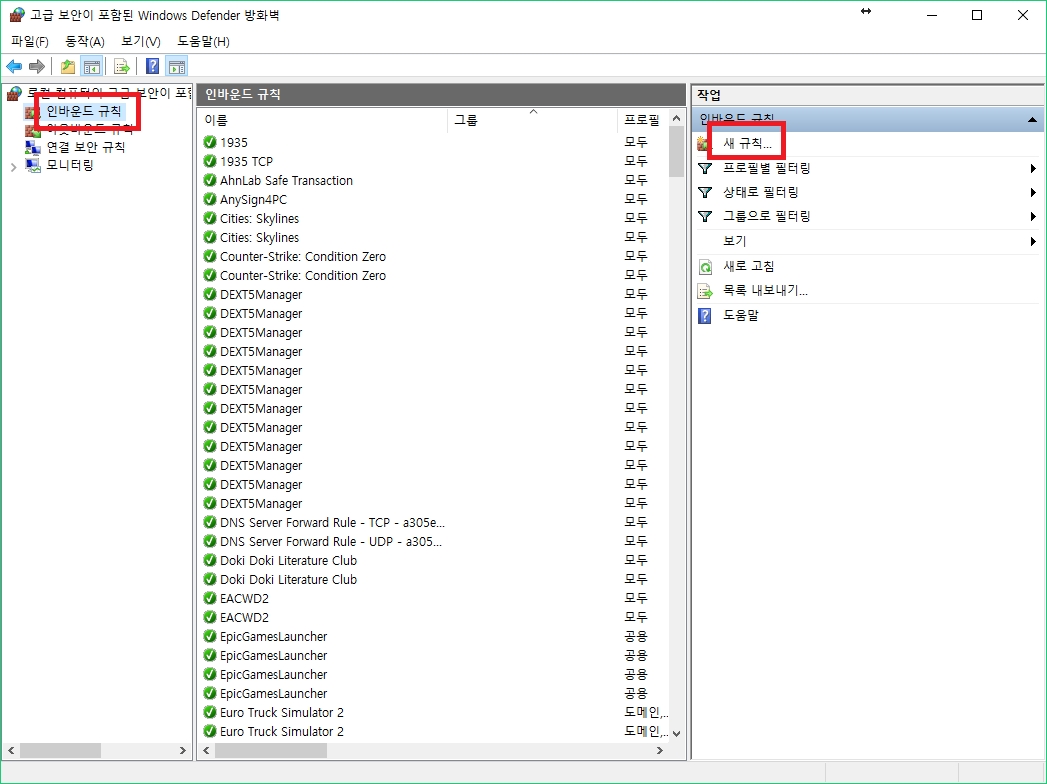The image size is (1047, 784).
Task: Expand the 프로필별 필터링 submenu
Action: click(1032, 168)
